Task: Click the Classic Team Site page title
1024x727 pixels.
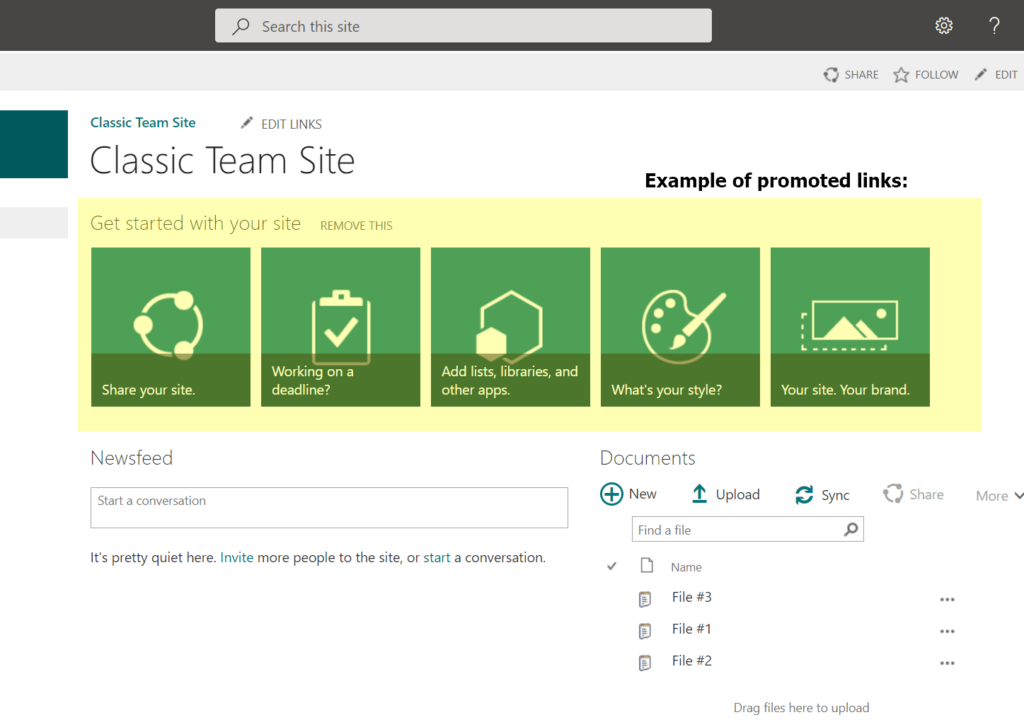Action: (x=222, y=160)
